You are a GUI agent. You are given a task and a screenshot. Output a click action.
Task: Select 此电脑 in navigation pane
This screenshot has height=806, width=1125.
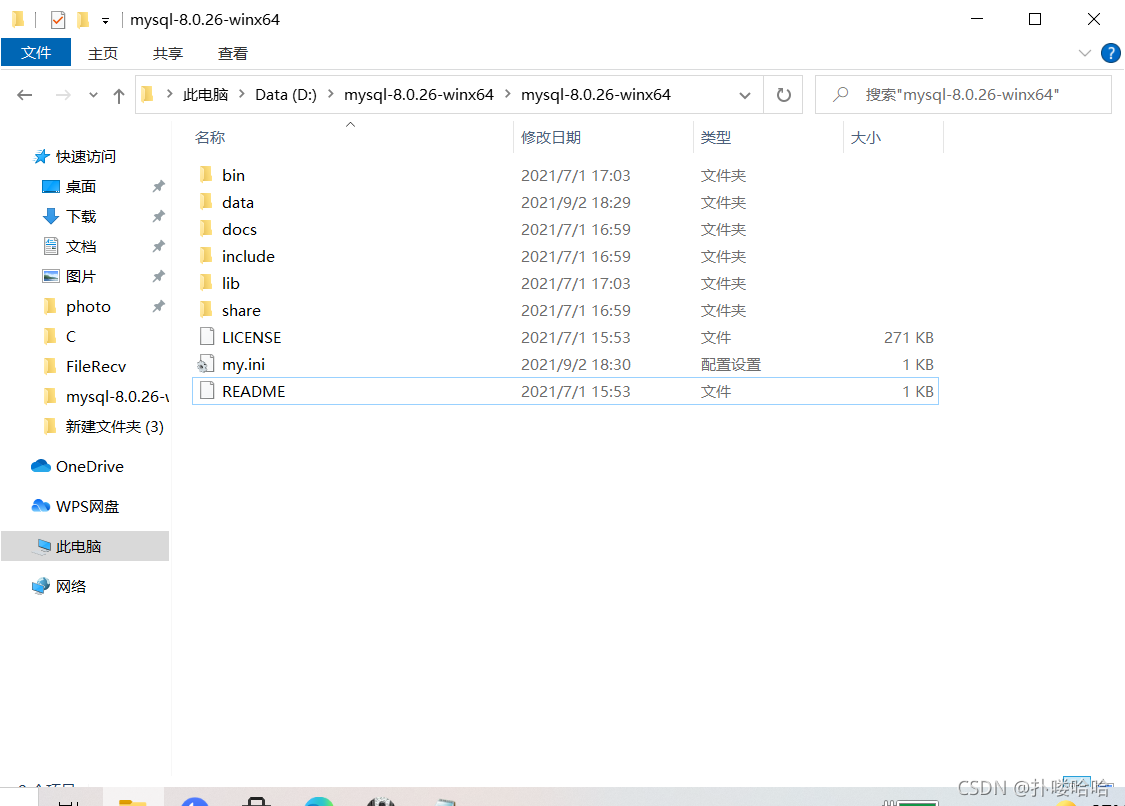pos(78,547)
